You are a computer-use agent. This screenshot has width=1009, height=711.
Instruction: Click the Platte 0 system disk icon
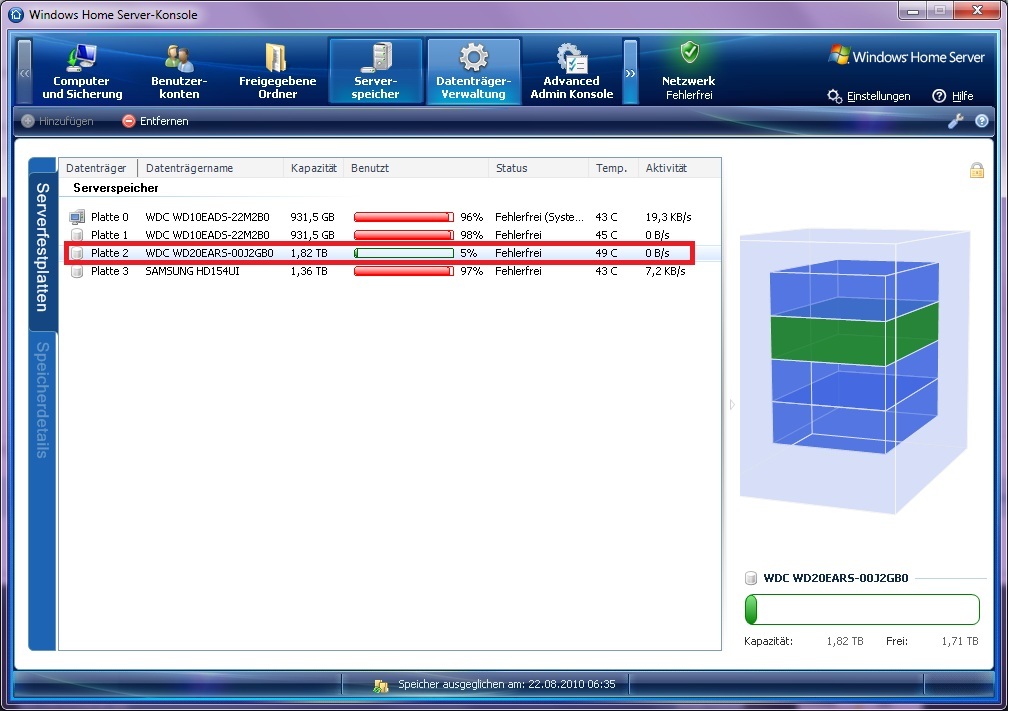(77, 217)
